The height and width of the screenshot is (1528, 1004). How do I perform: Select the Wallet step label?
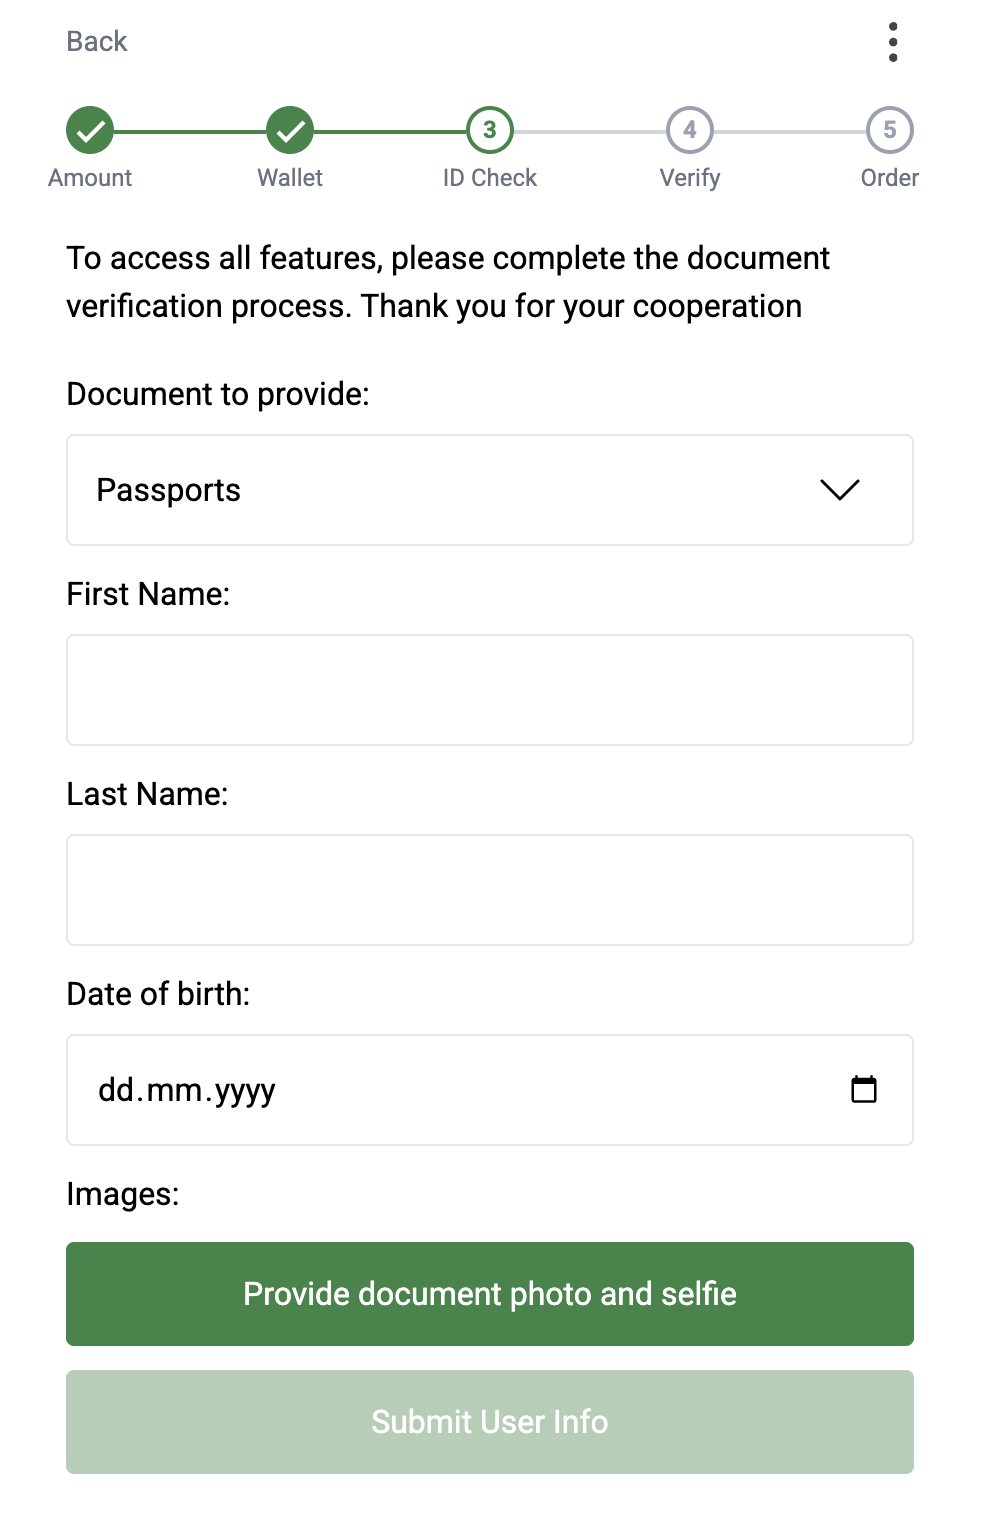click(x=290, y=178)
